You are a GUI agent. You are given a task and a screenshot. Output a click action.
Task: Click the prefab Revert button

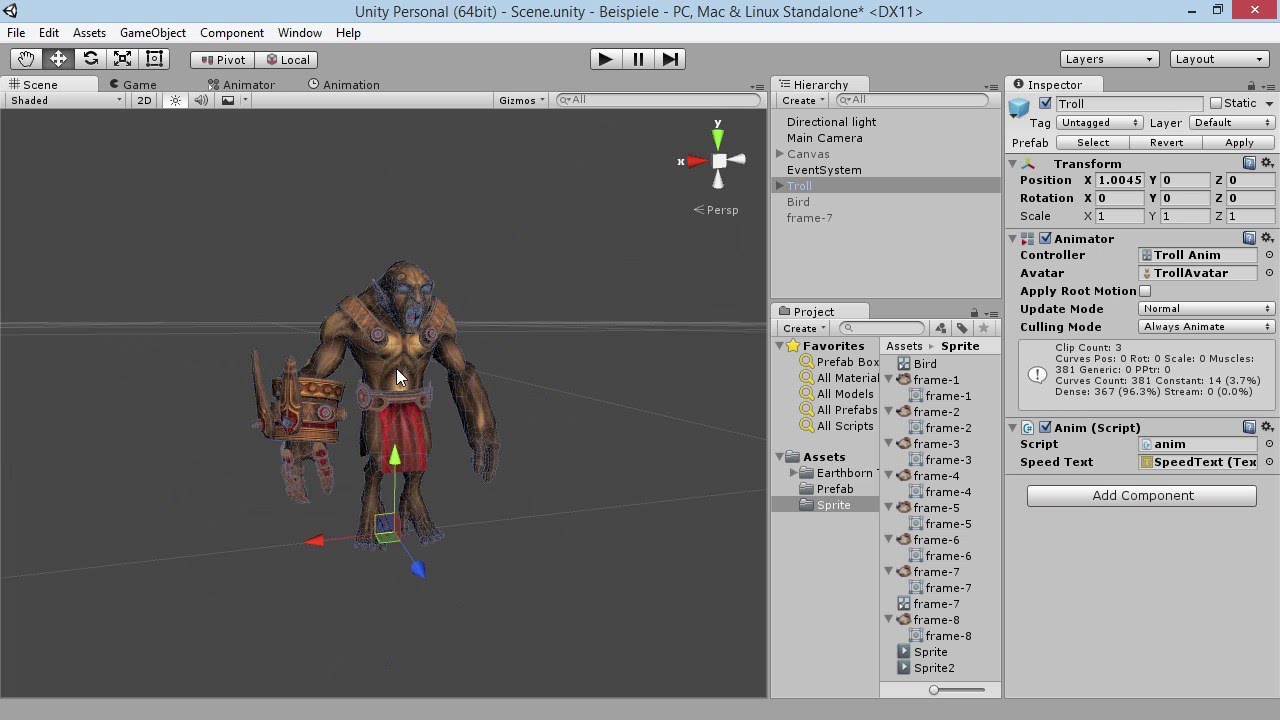(x=1166, y=143)
